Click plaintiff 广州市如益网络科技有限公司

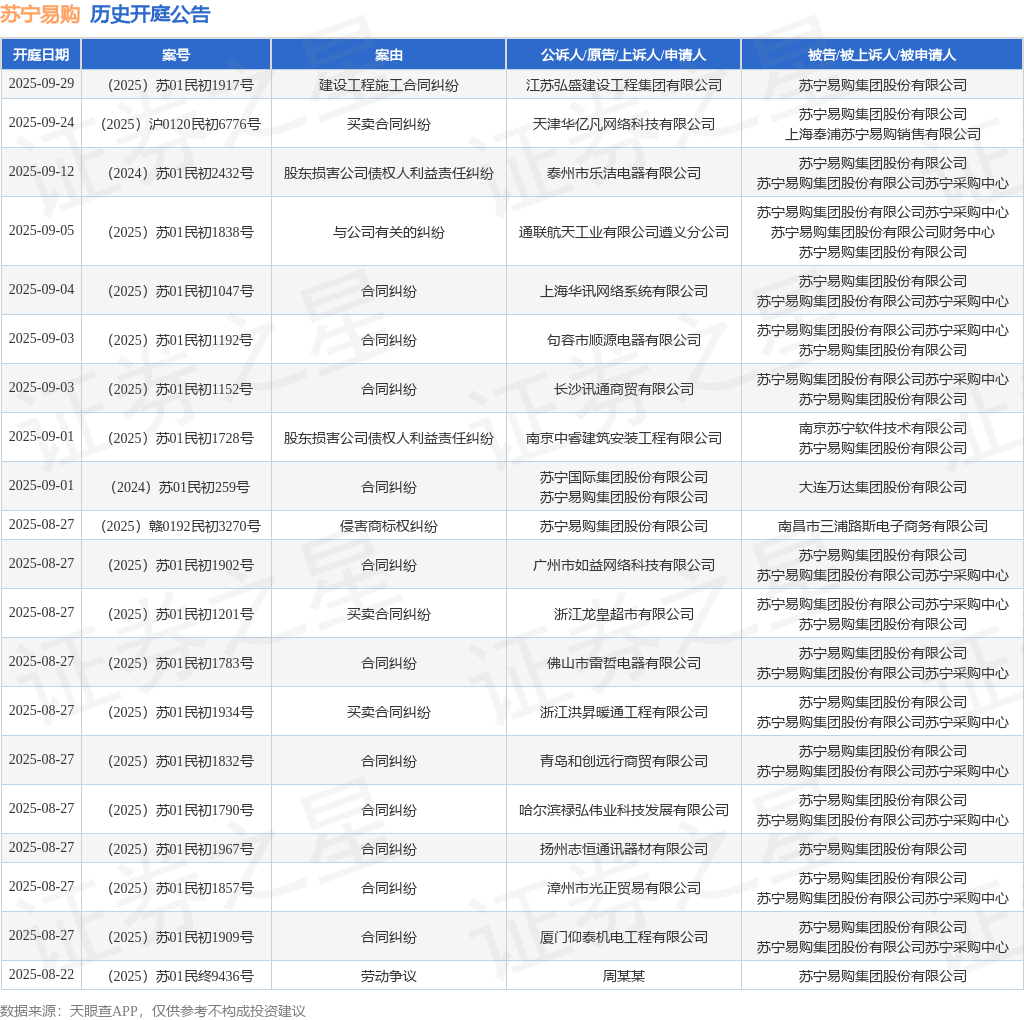624,566
